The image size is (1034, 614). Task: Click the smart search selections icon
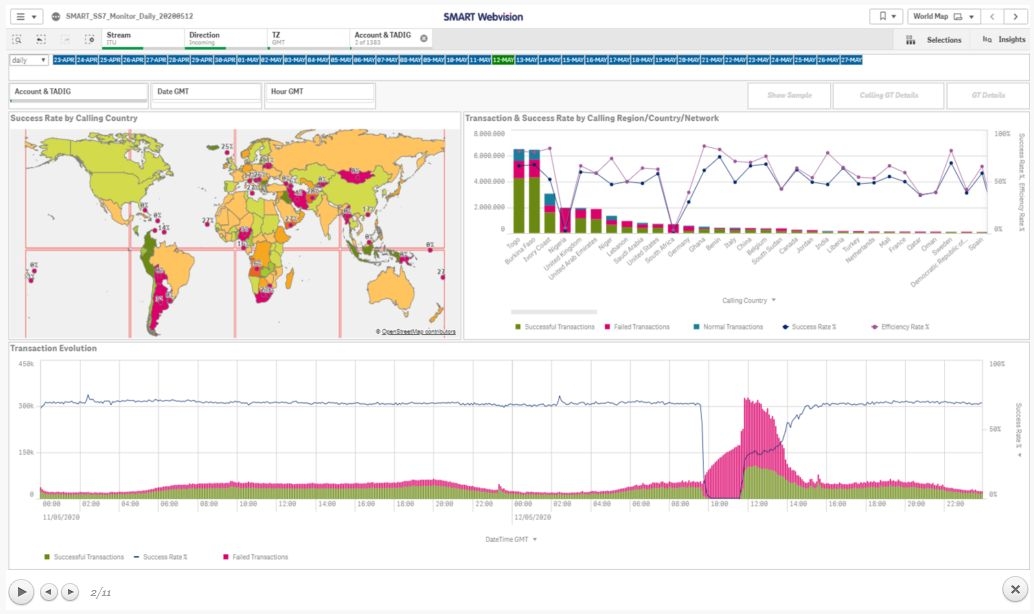[x=17, y=40]
